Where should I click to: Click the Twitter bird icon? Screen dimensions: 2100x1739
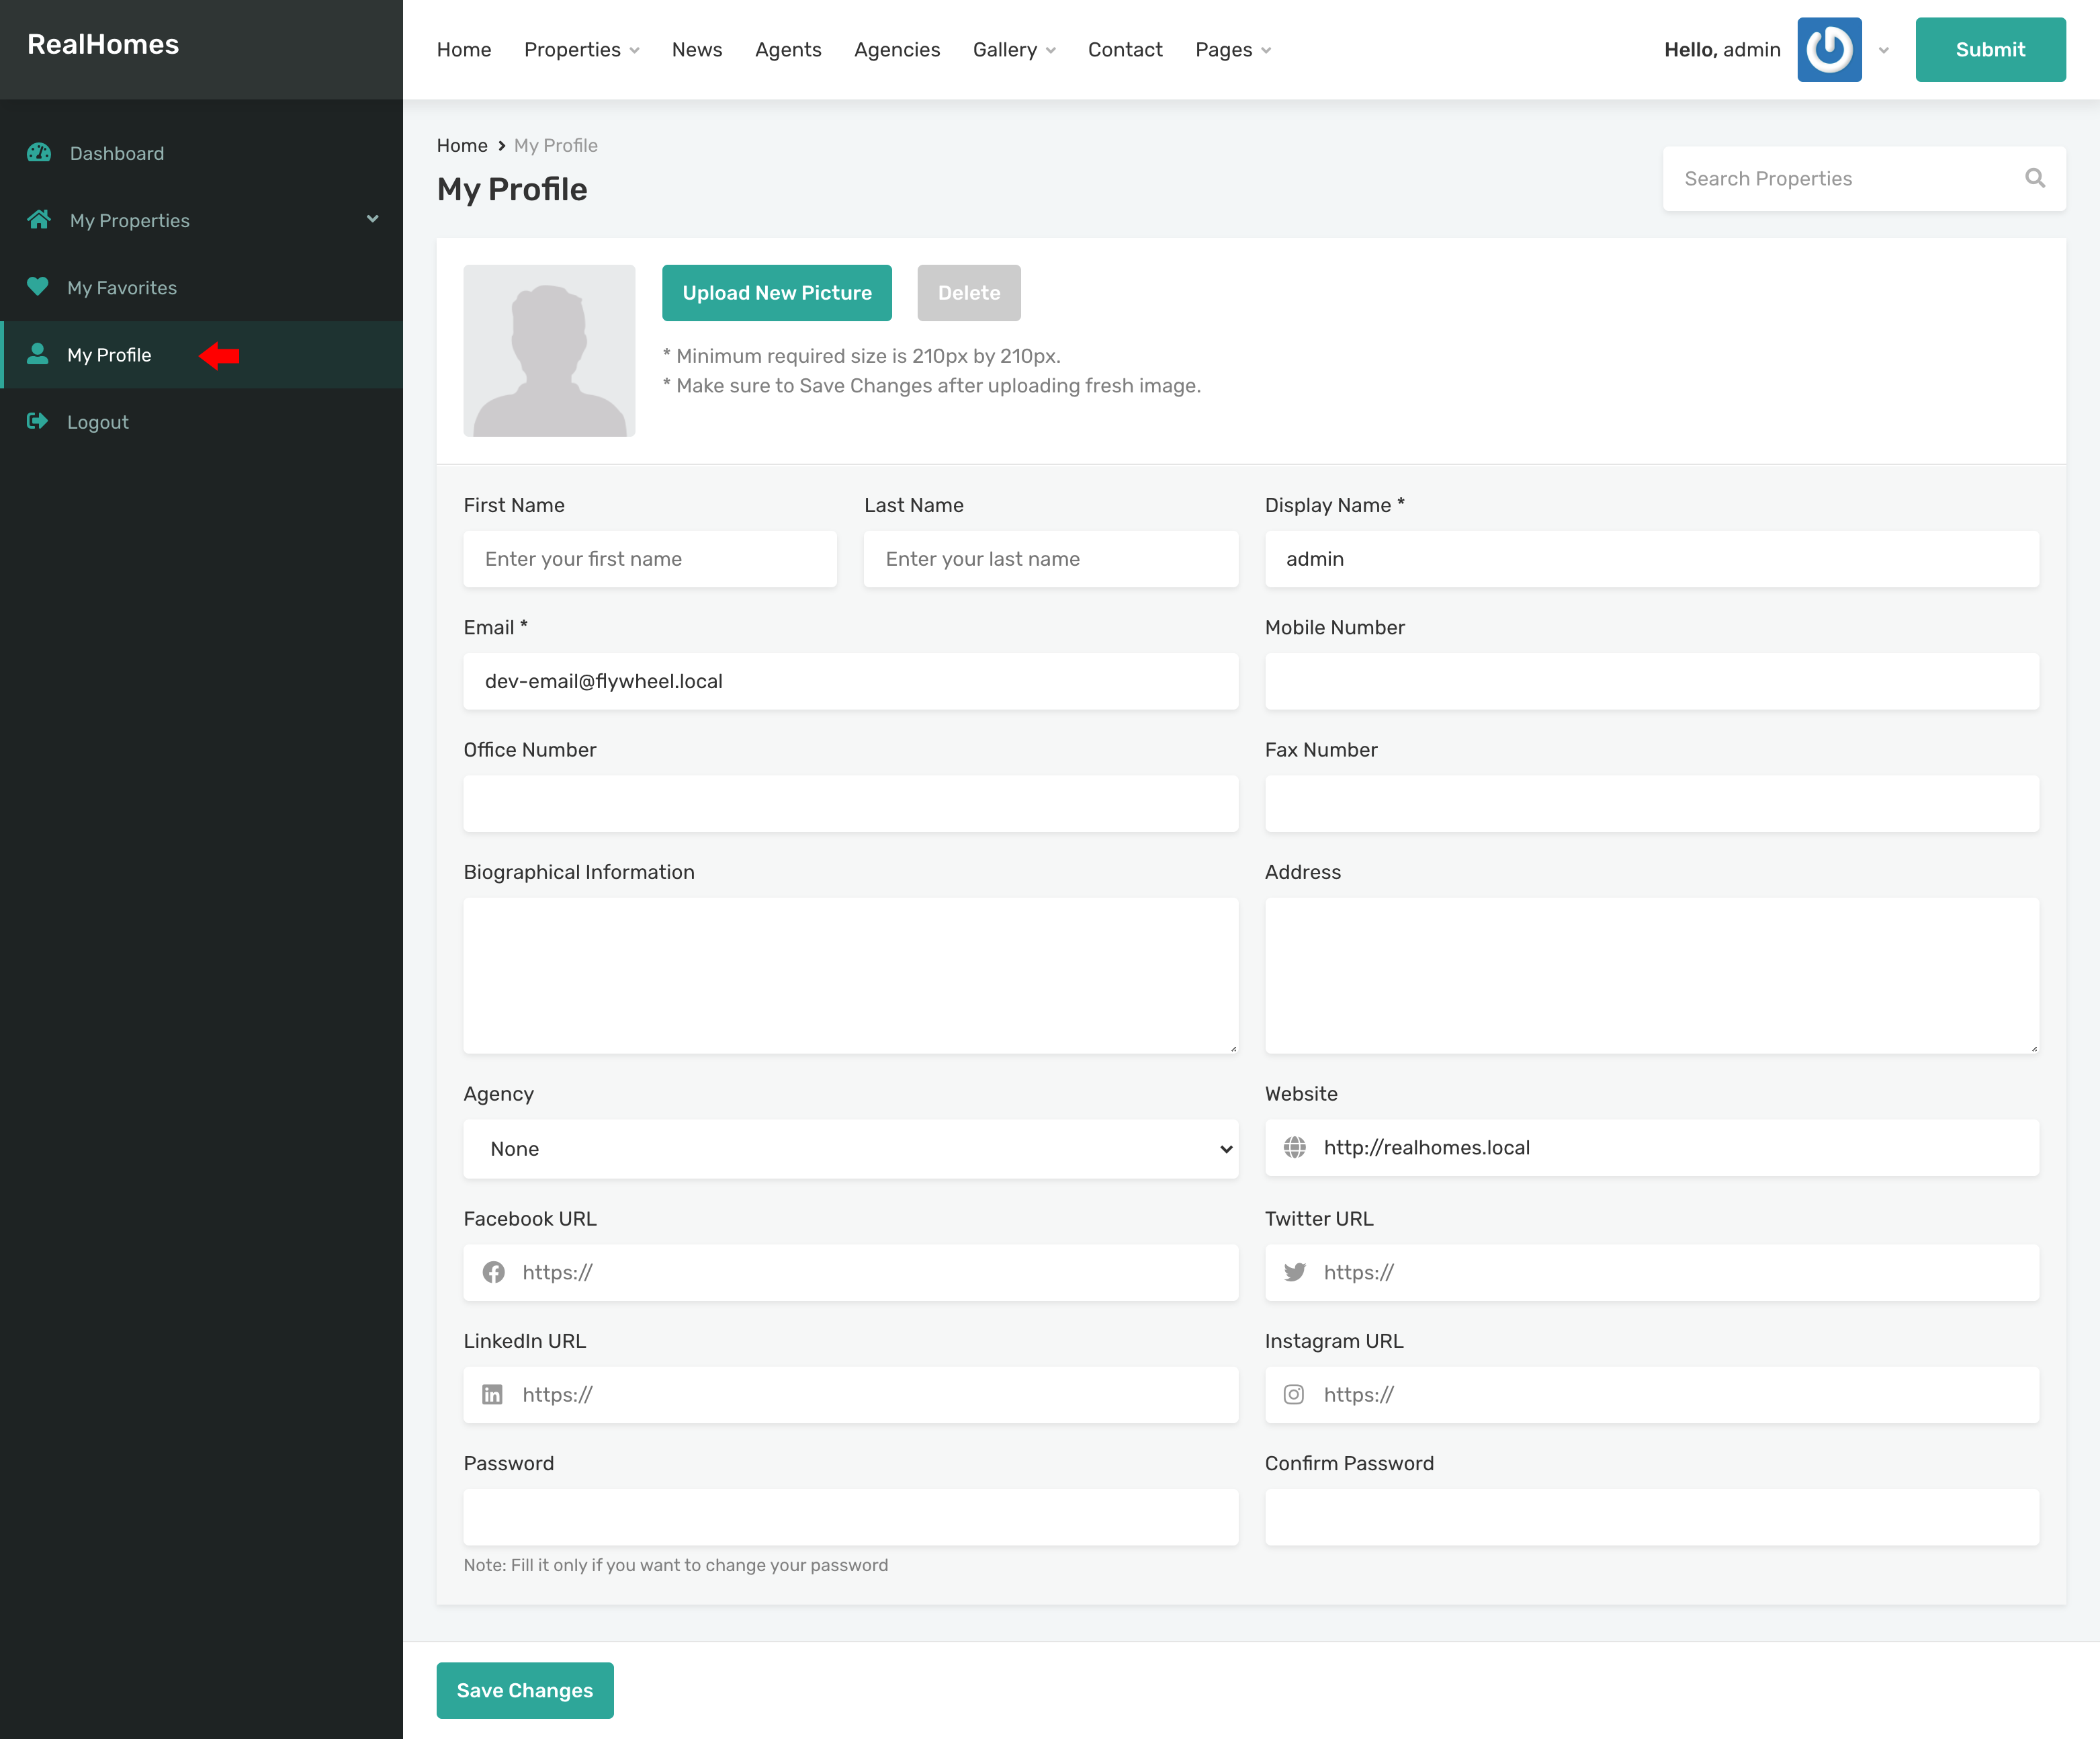[1295, 1272]
